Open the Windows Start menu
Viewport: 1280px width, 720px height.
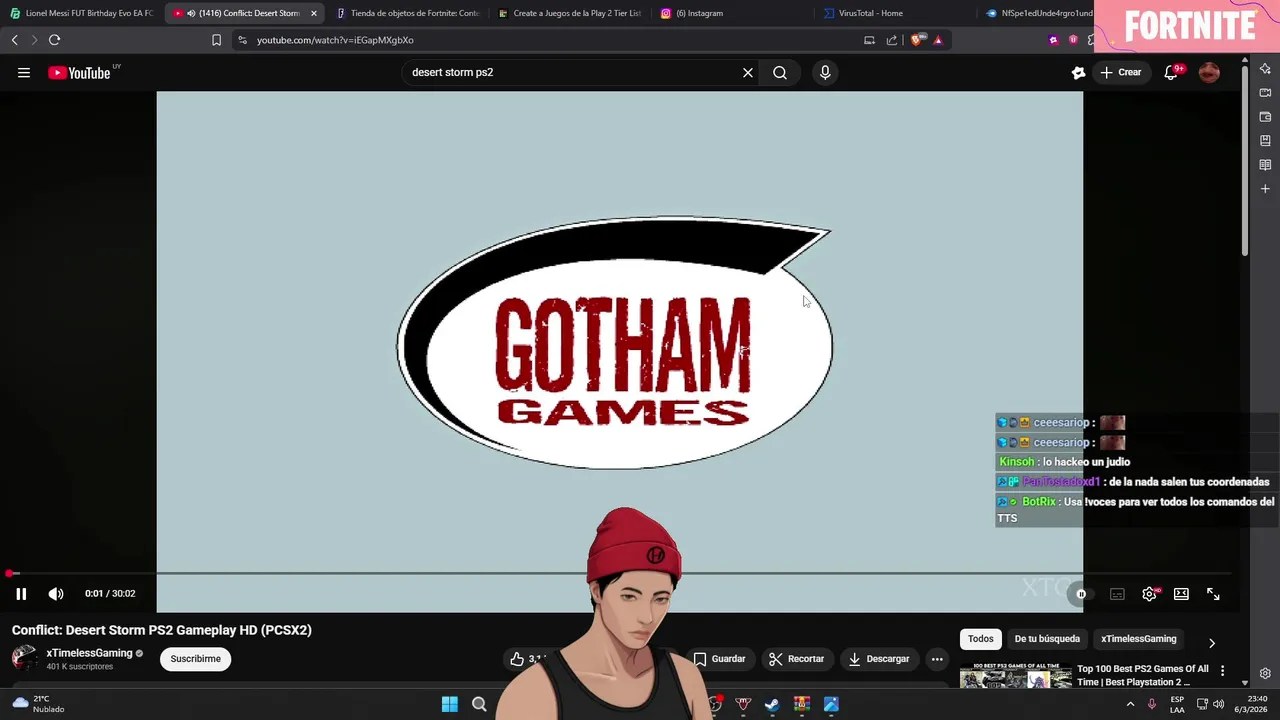coord(450,704)
